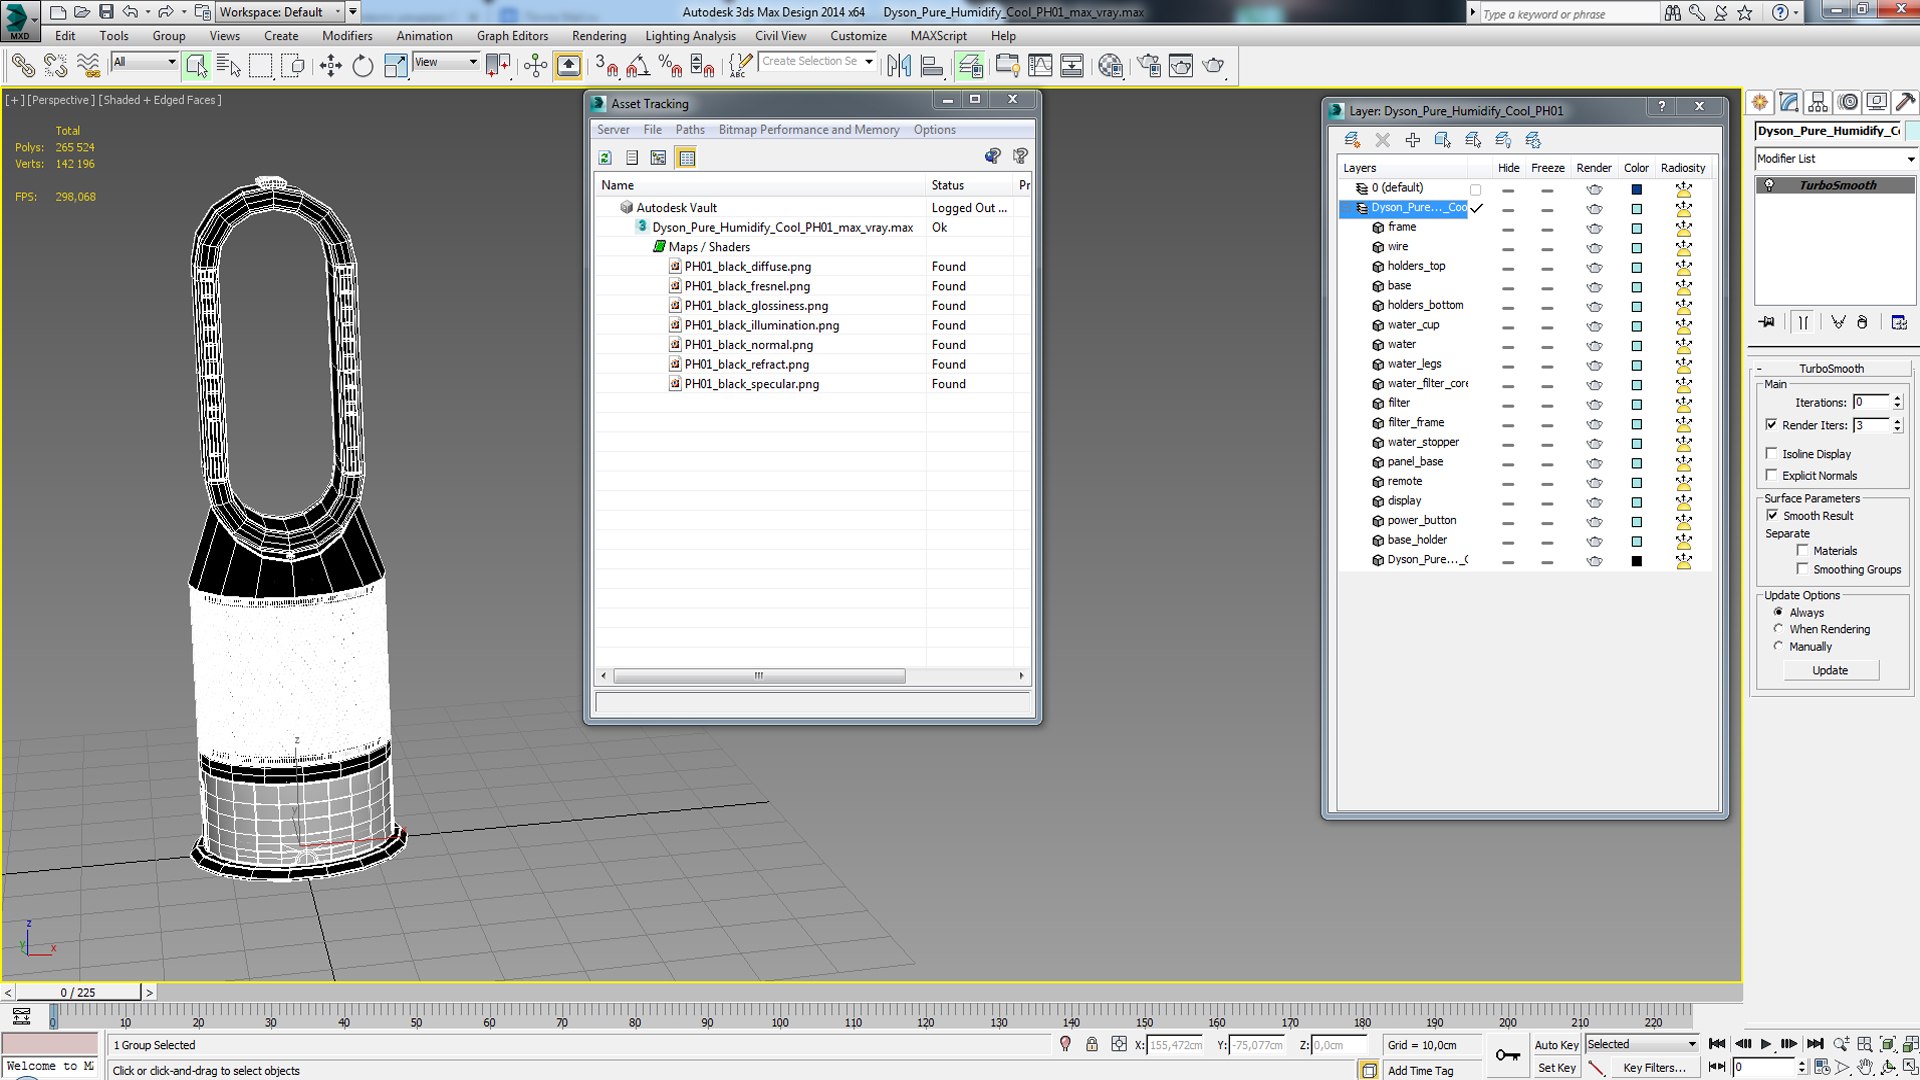Open the Selected key filter dropdown

(1642, 1044)
